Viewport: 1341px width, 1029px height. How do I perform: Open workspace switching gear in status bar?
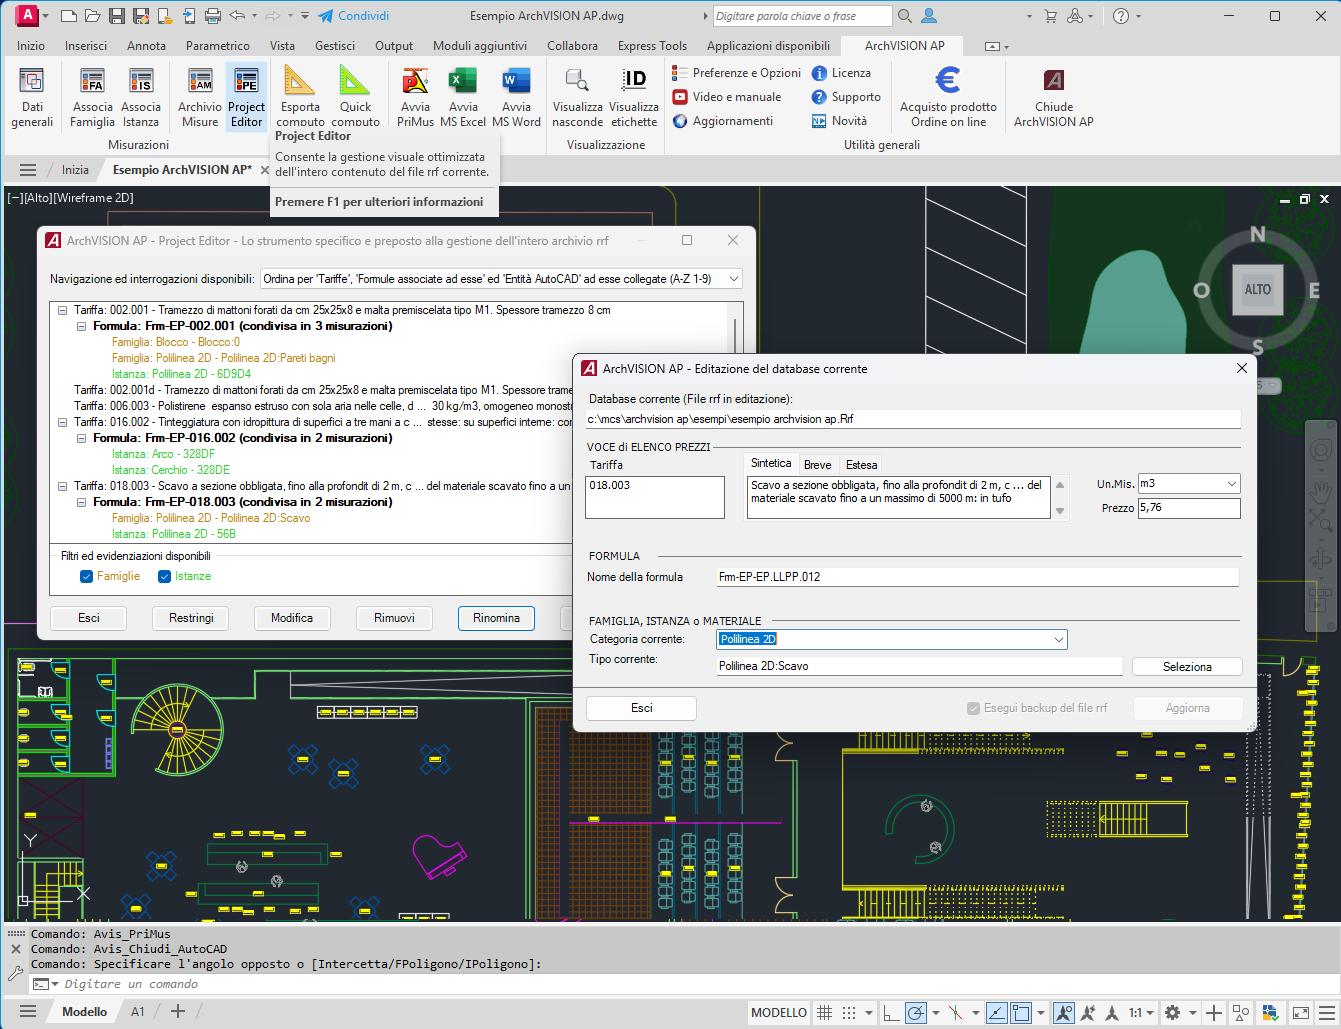tap(1173, 1012)
